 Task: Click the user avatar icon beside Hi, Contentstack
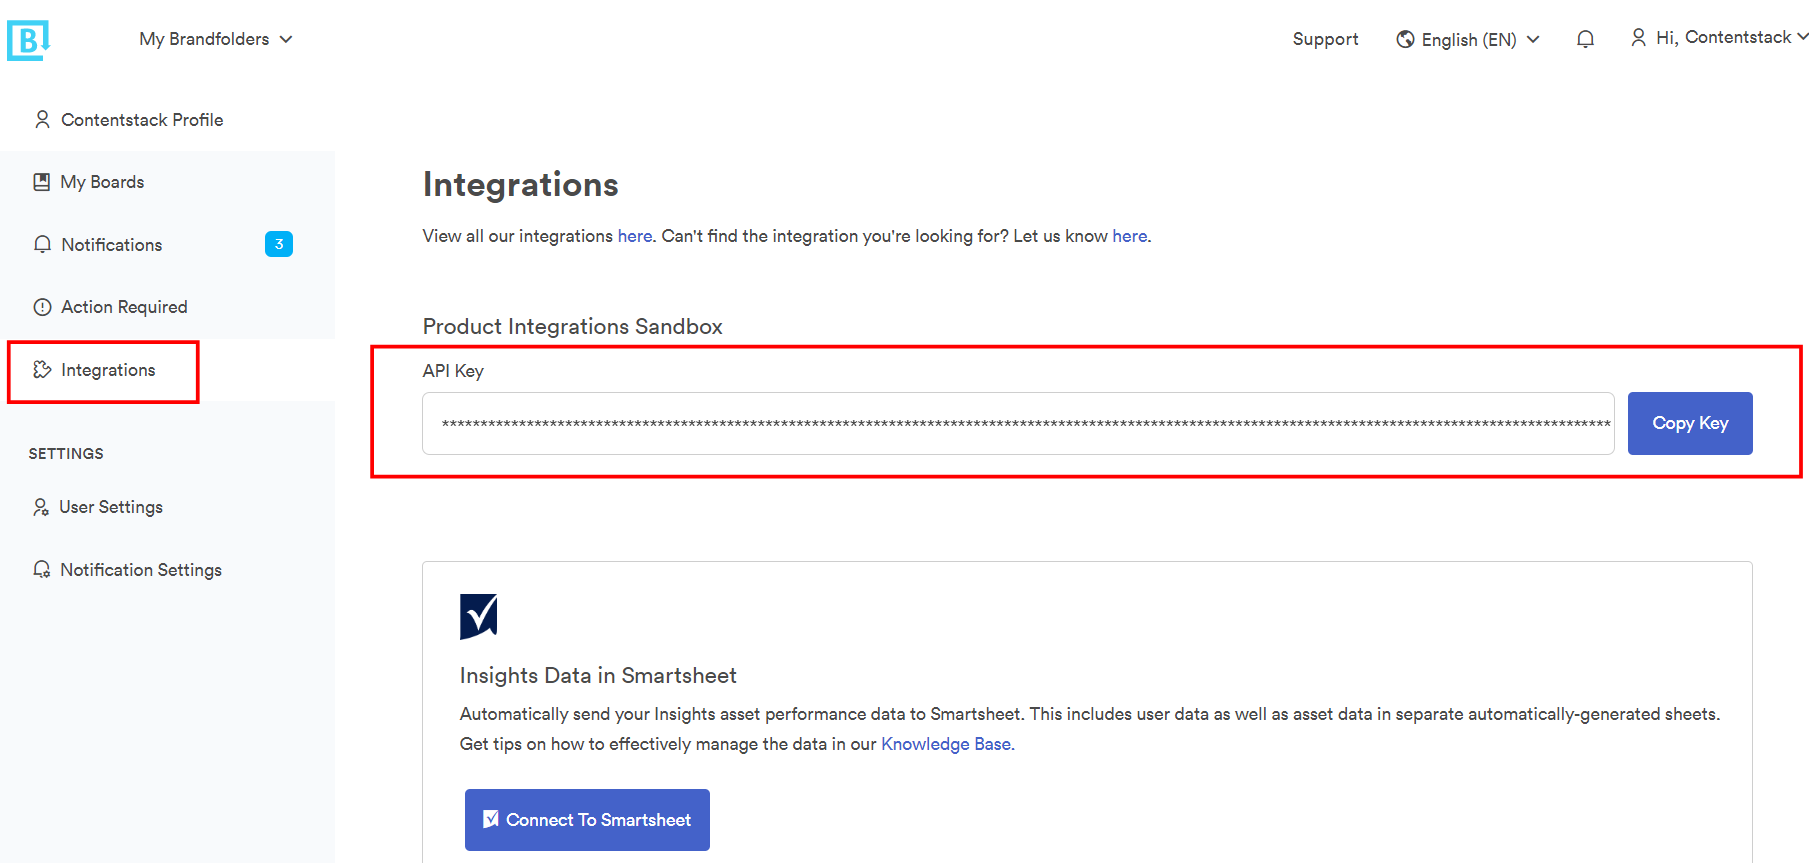pyautogui.click(x=1638, y=37)
